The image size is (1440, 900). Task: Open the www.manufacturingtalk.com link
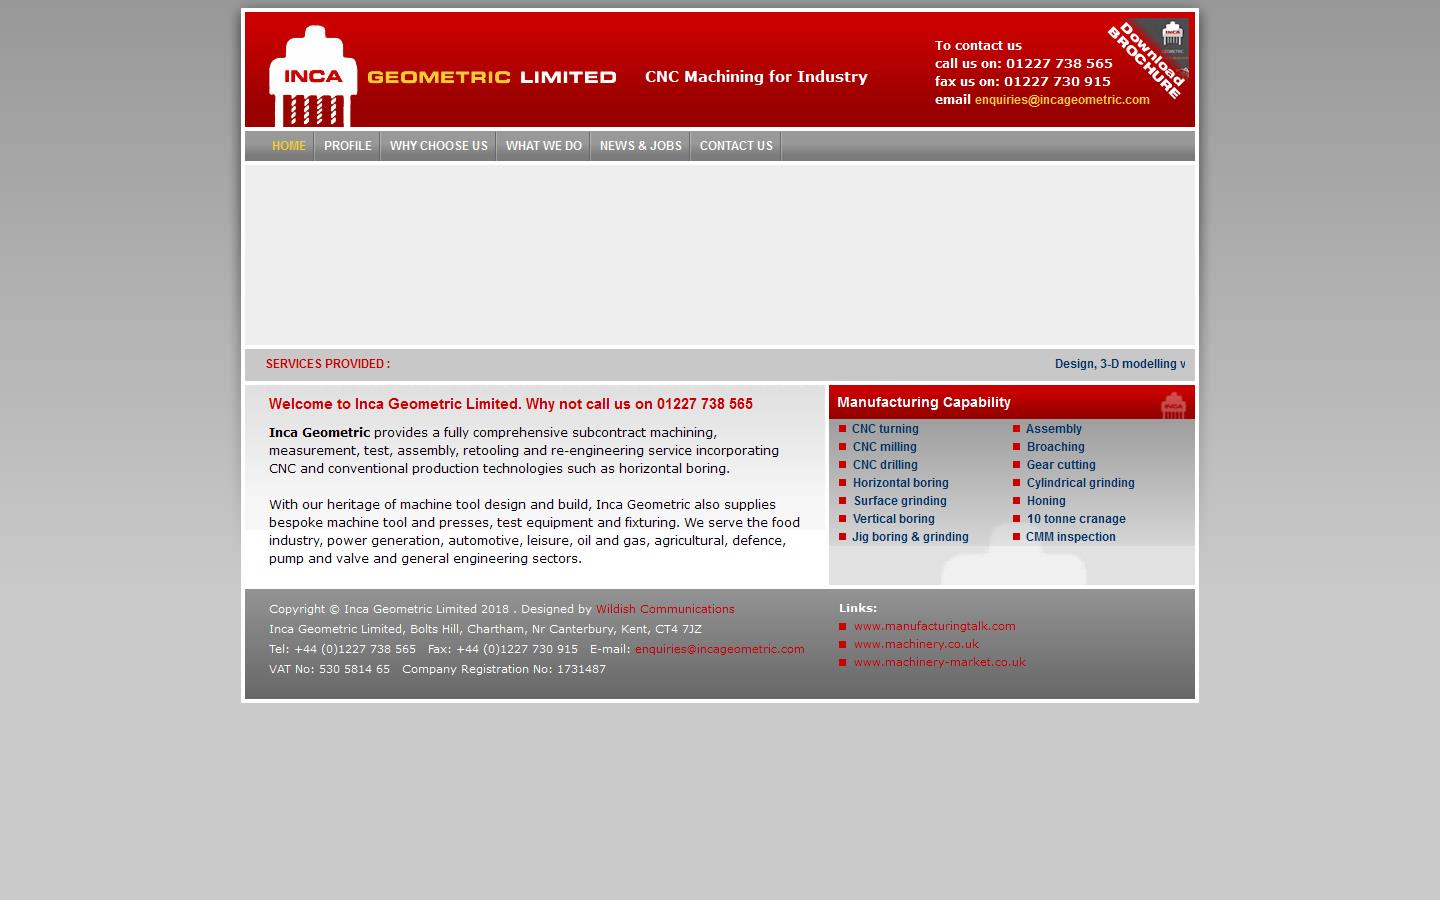pos(934,626)
